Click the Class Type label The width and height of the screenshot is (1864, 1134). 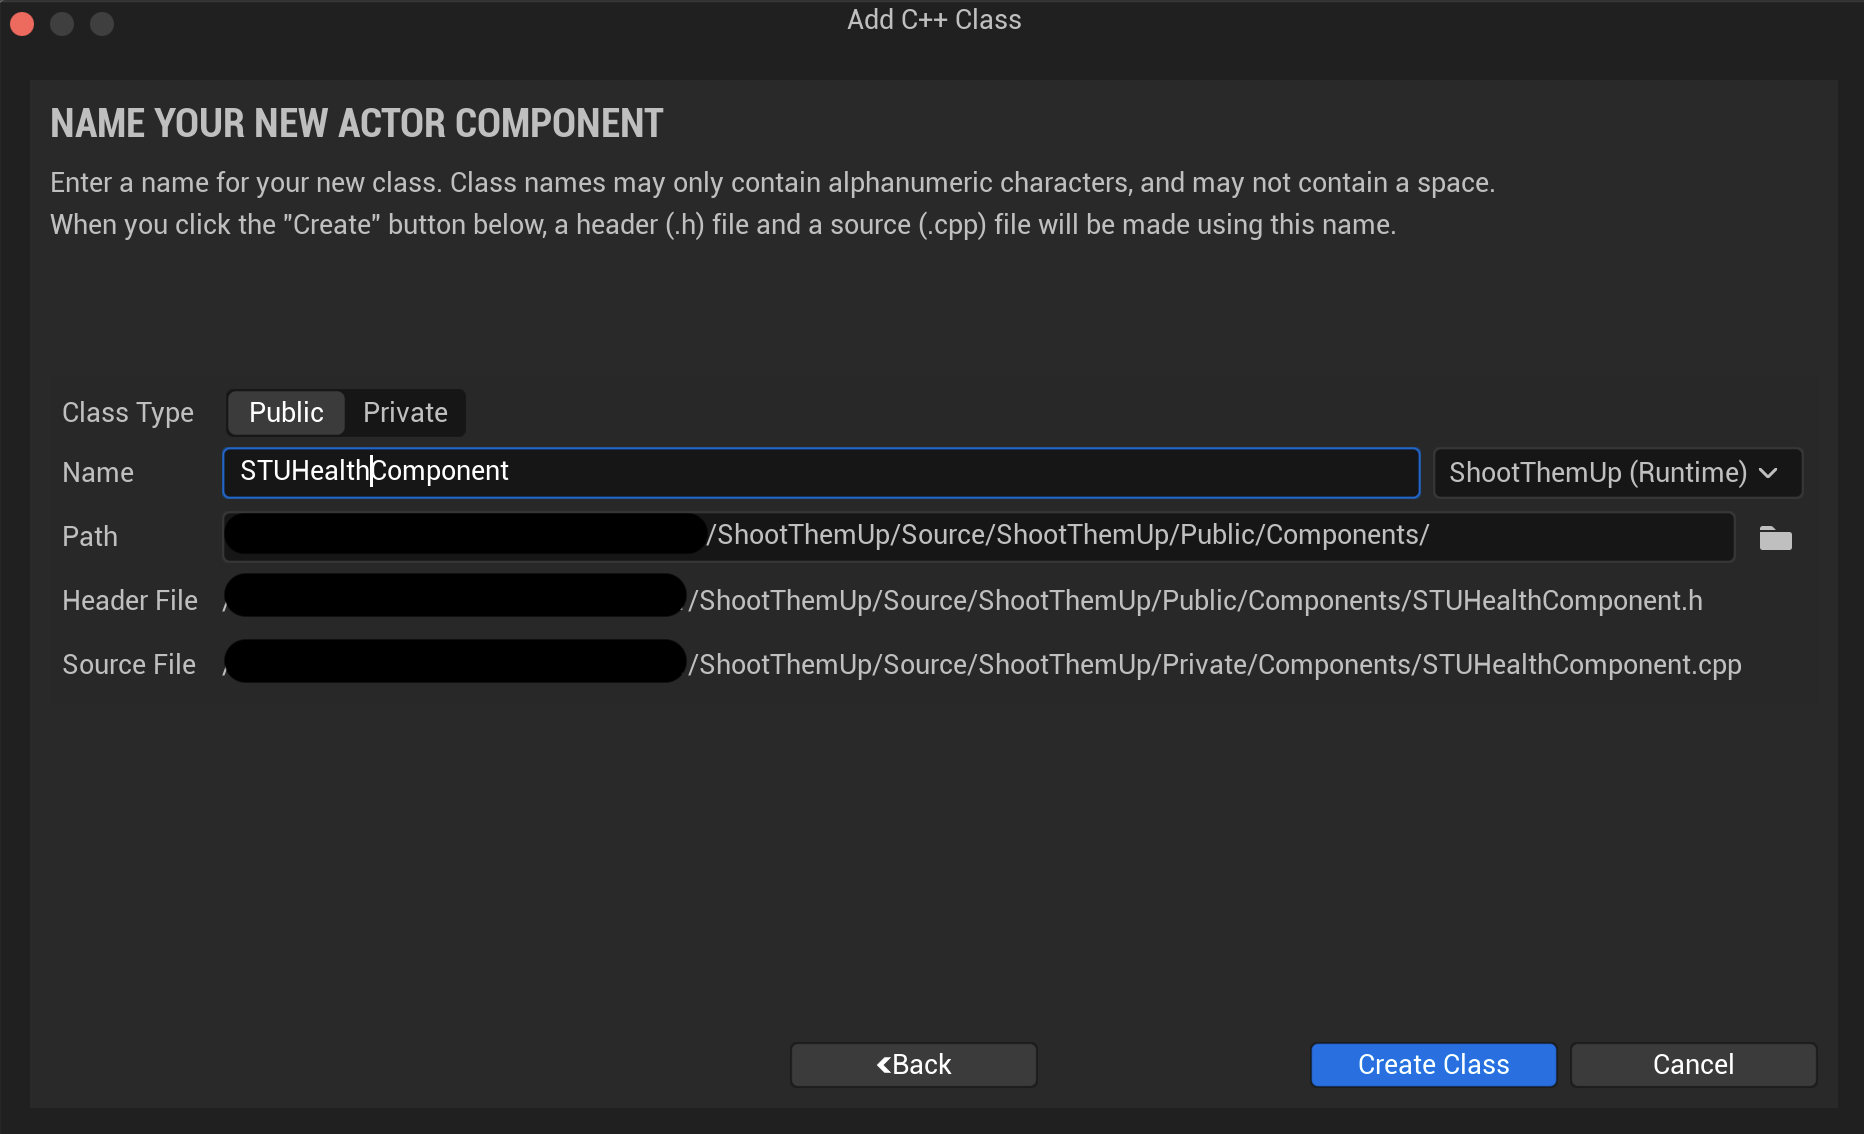point(128,413)
